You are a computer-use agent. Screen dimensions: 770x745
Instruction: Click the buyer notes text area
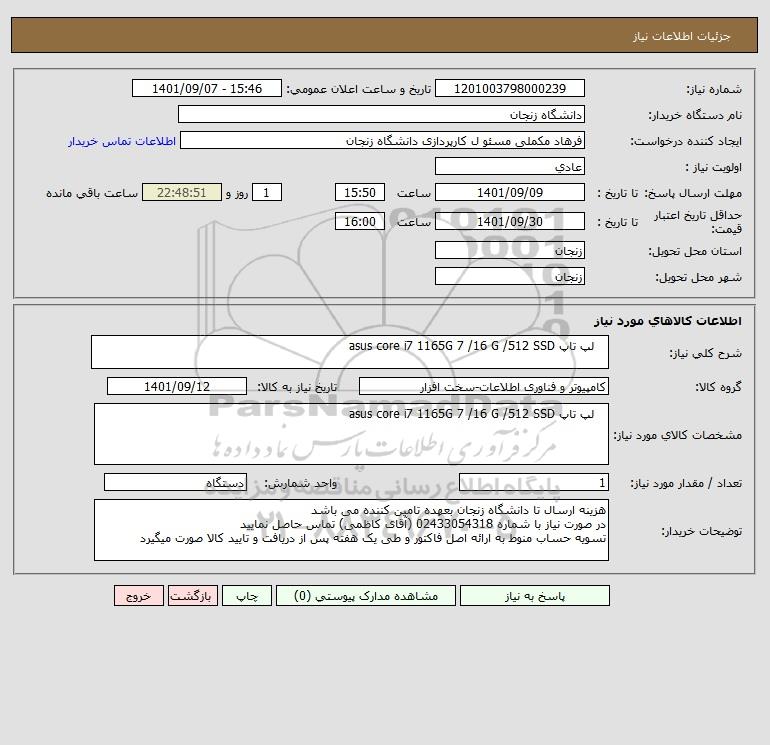point(351,530)
